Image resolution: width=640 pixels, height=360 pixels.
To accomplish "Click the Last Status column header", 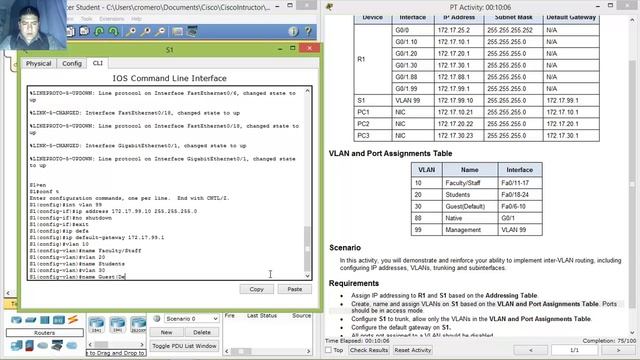I will (262, 316).
